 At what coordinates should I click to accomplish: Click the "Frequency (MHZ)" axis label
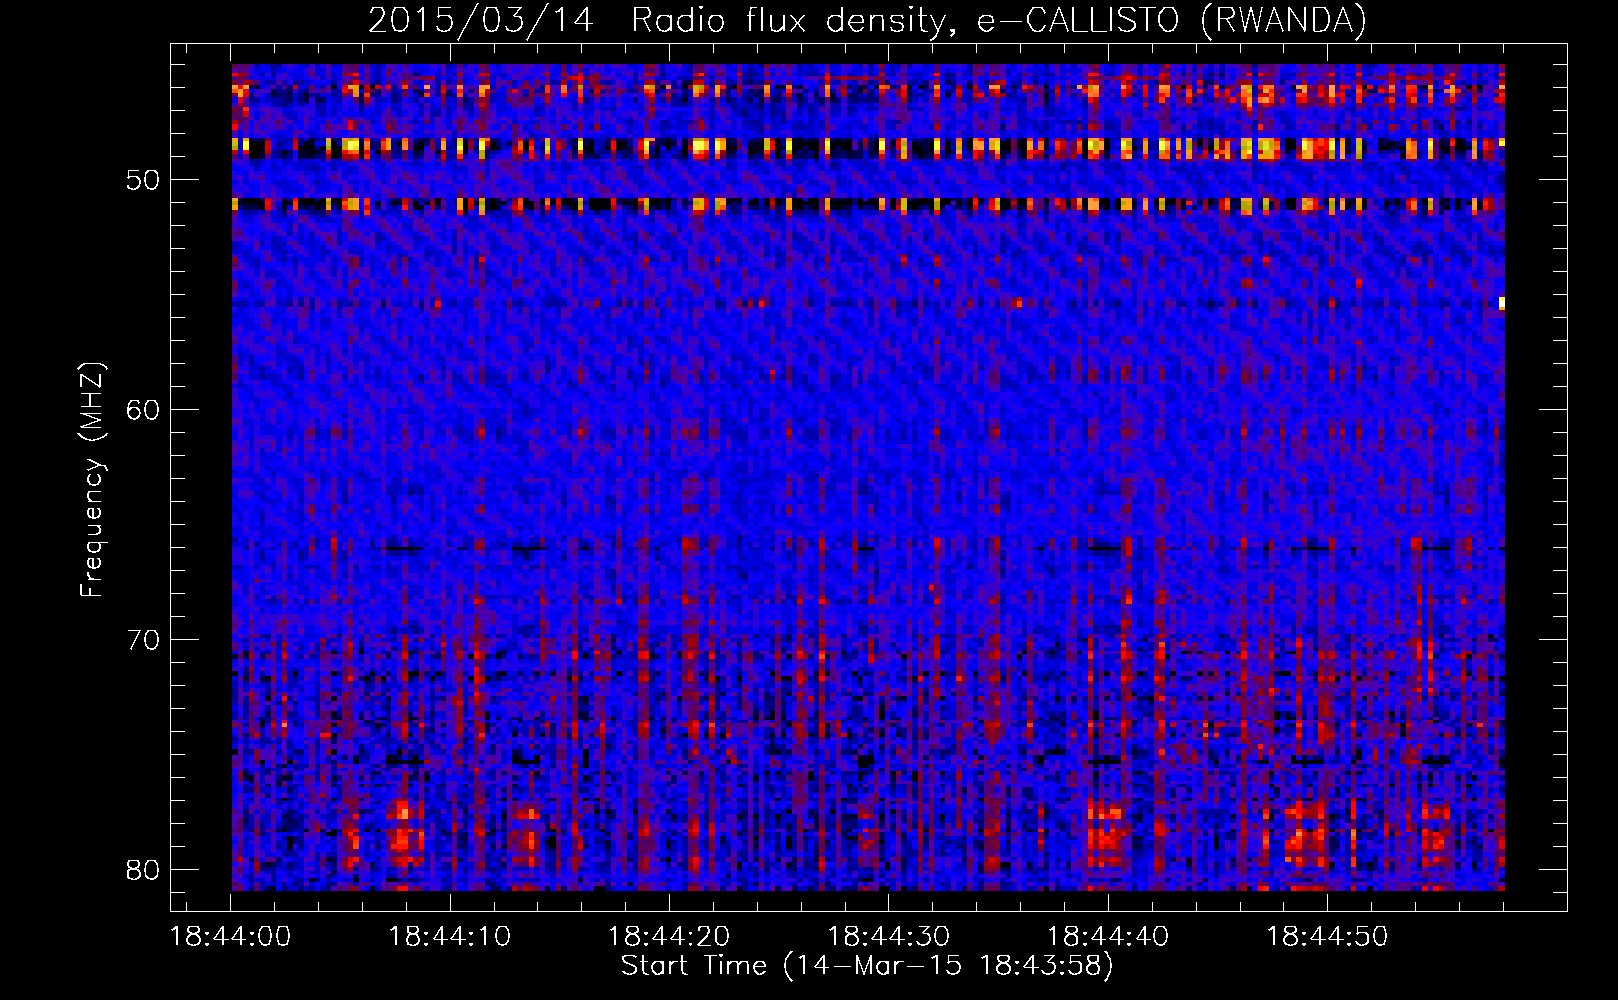pyautogui.click(x=92, y=480)
